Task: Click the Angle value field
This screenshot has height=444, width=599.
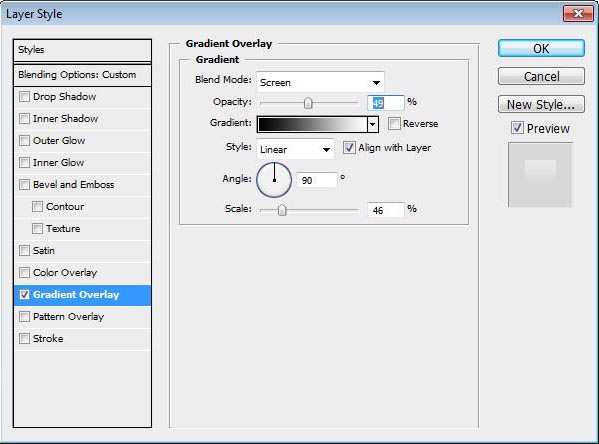Action: 317,180
